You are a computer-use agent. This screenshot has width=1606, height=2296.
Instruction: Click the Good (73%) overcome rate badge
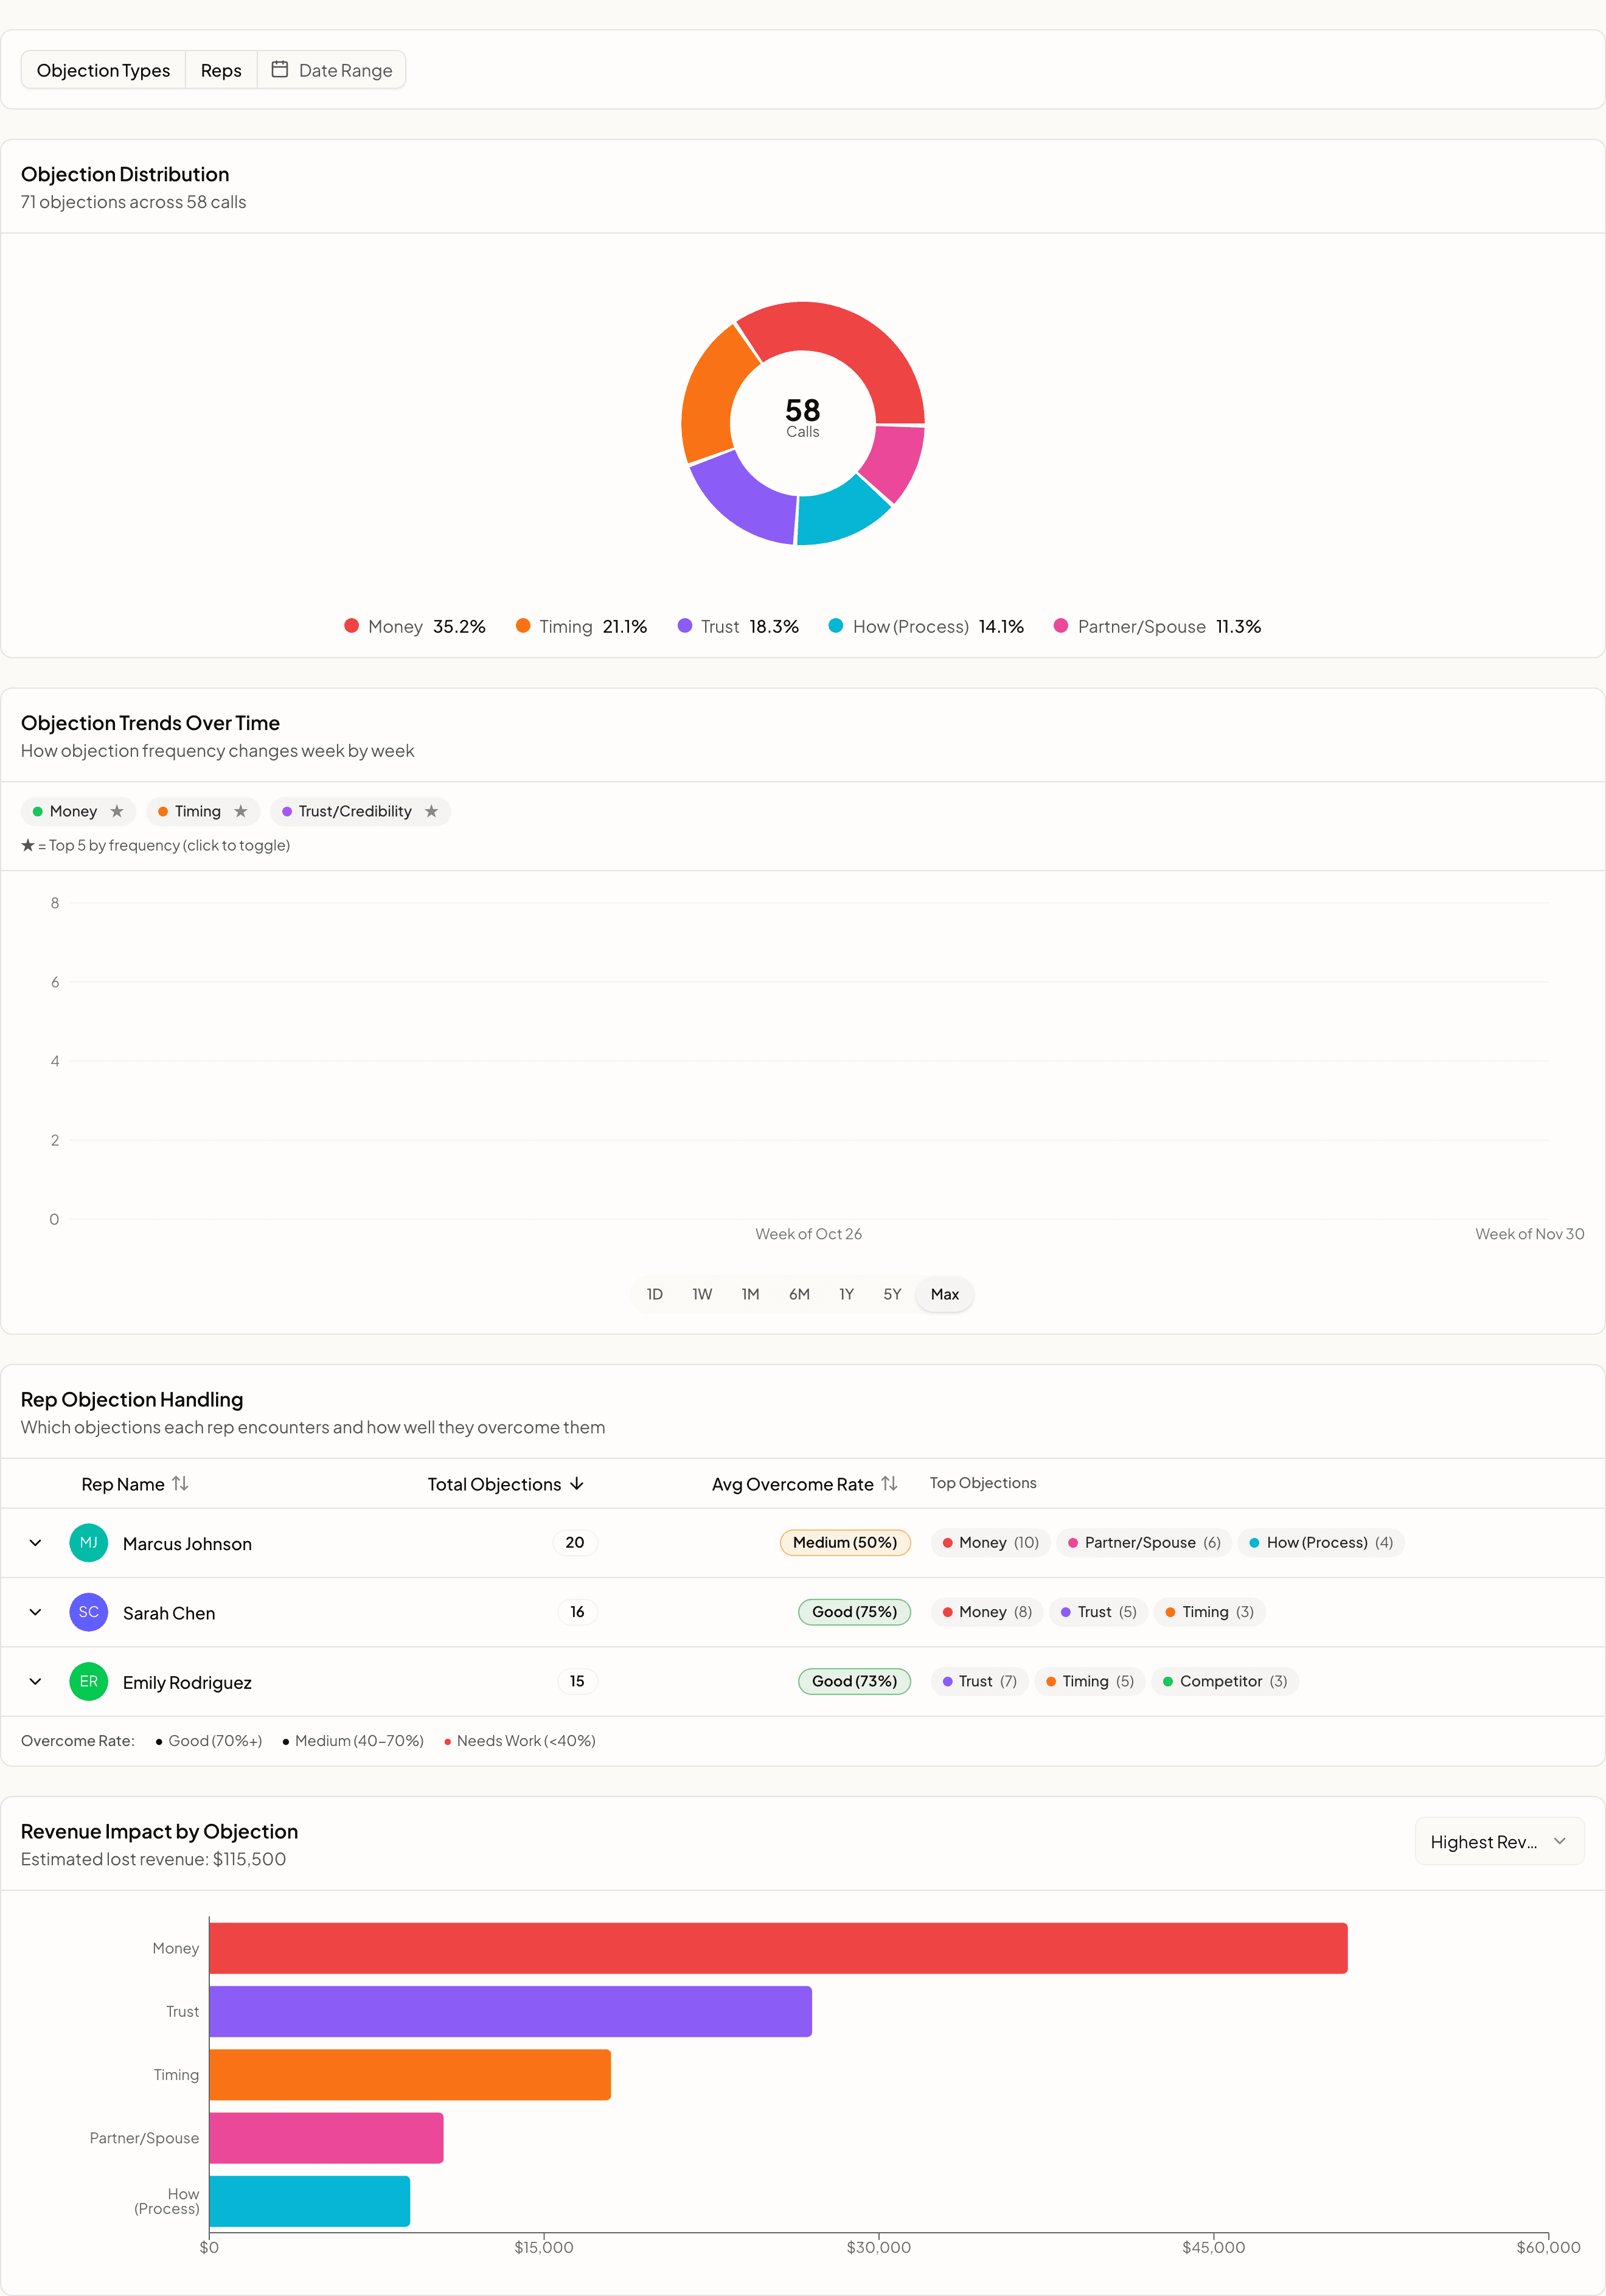[854, 1680]
